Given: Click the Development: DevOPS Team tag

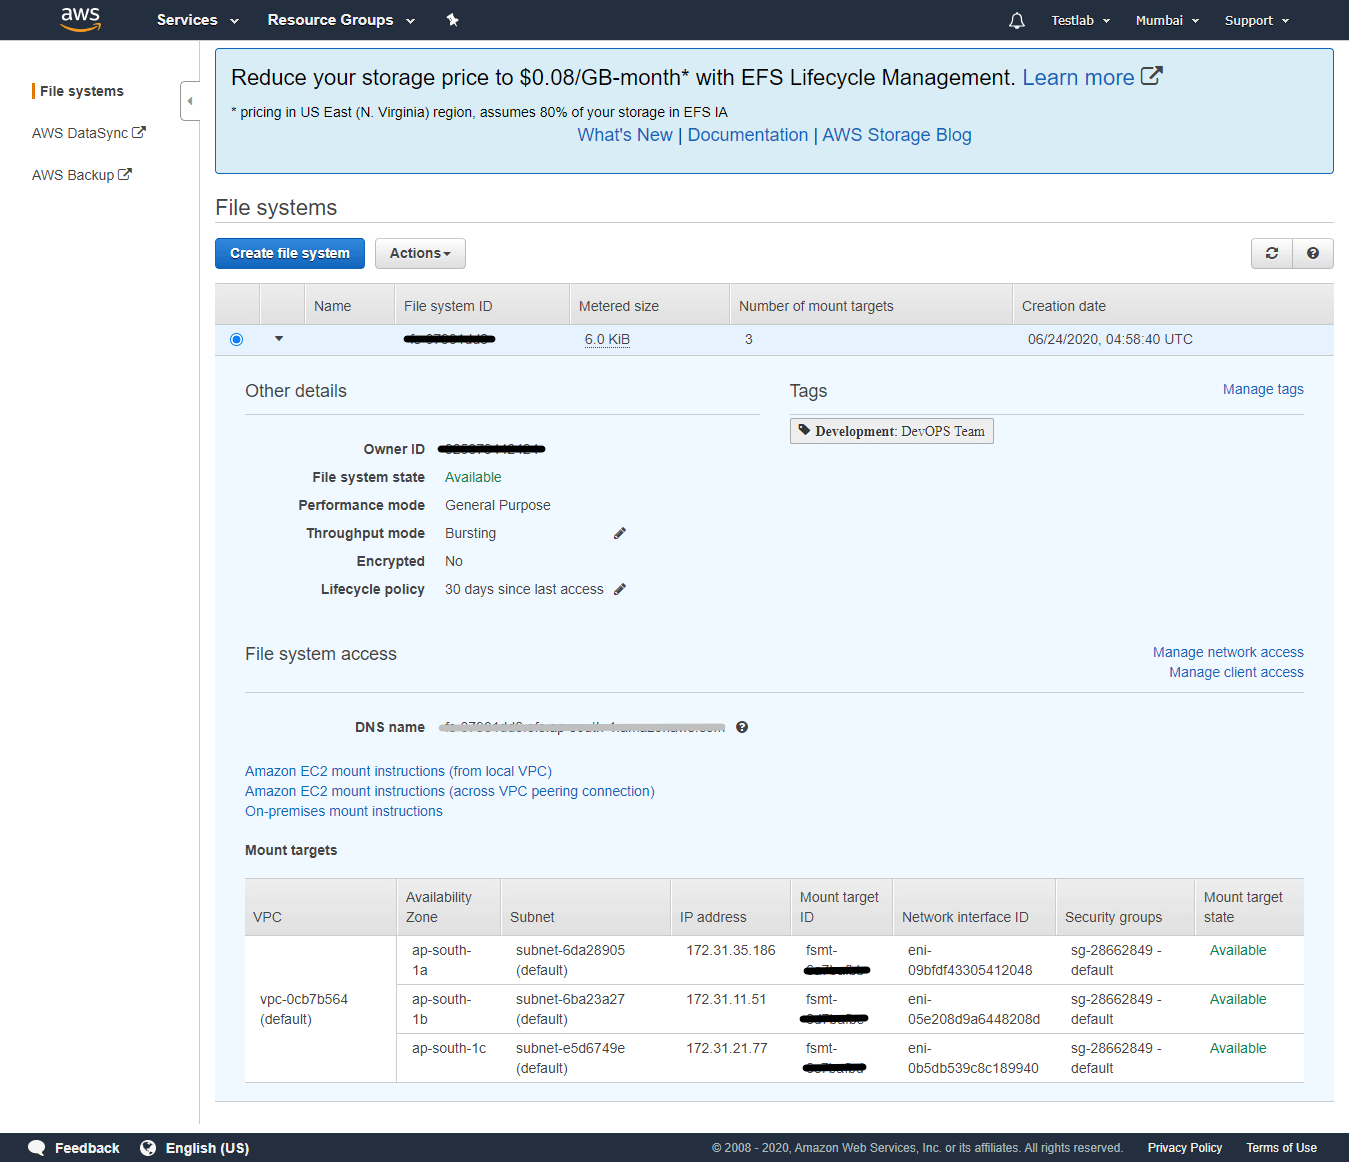Looking at the screenshot, I should [892, 431].
